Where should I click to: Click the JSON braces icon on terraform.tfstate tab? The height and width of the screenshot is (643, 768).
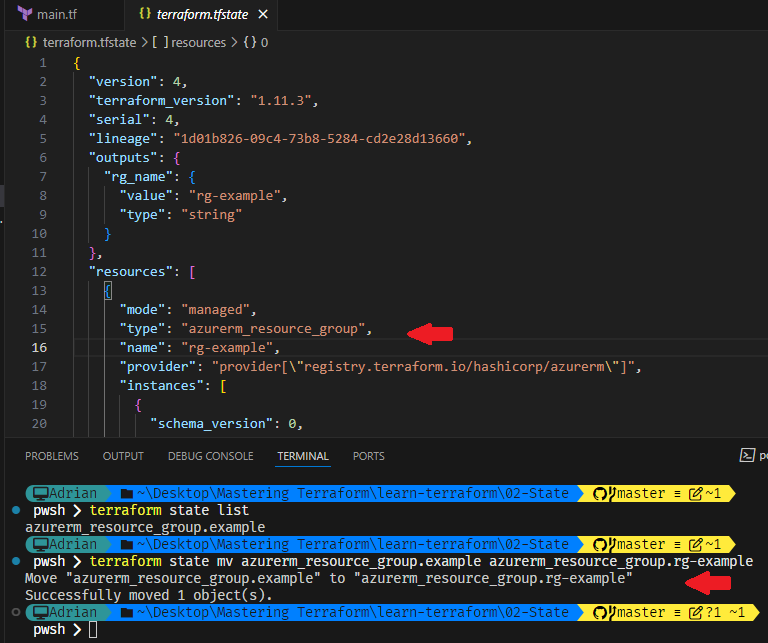(x=145, y=14)
